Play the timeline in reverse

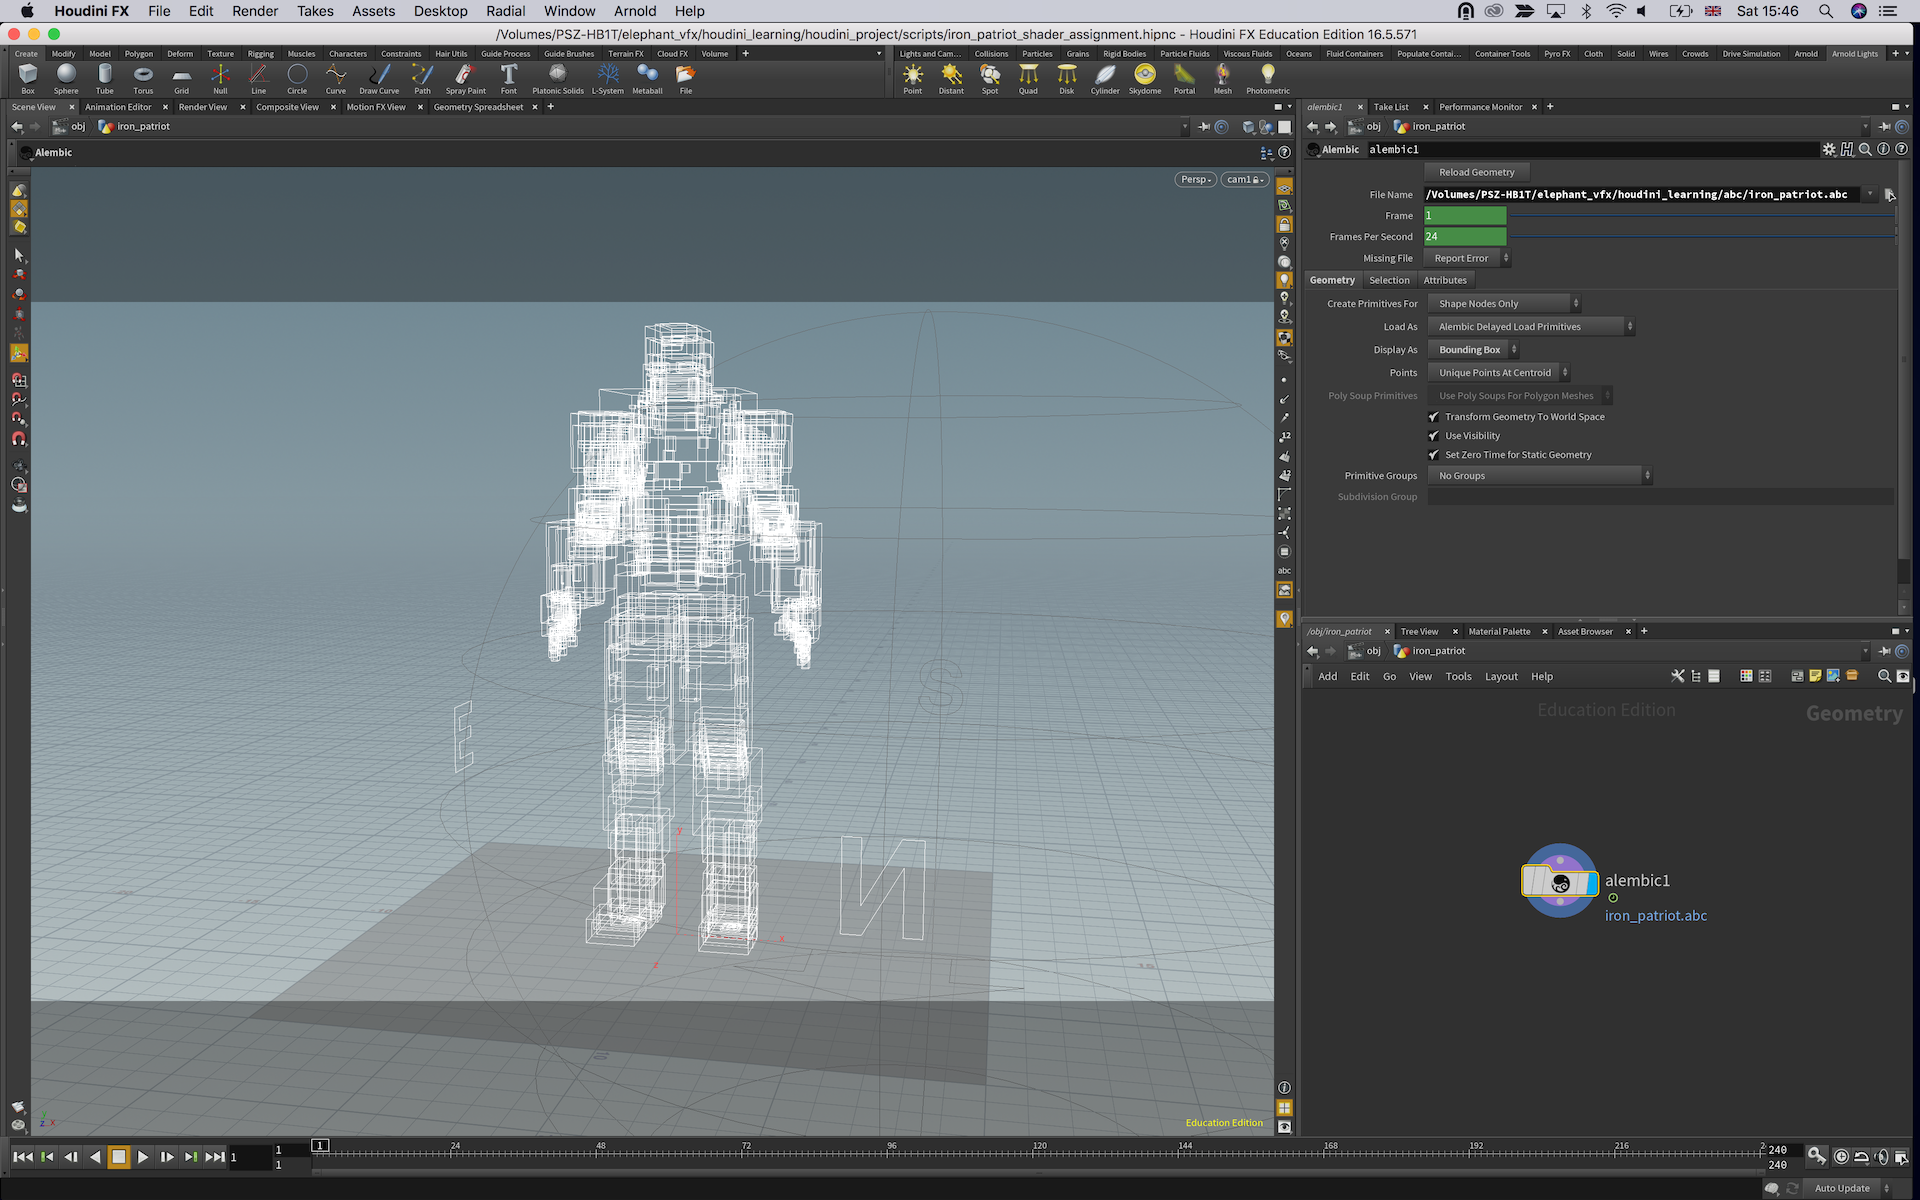click(95, 1157)
